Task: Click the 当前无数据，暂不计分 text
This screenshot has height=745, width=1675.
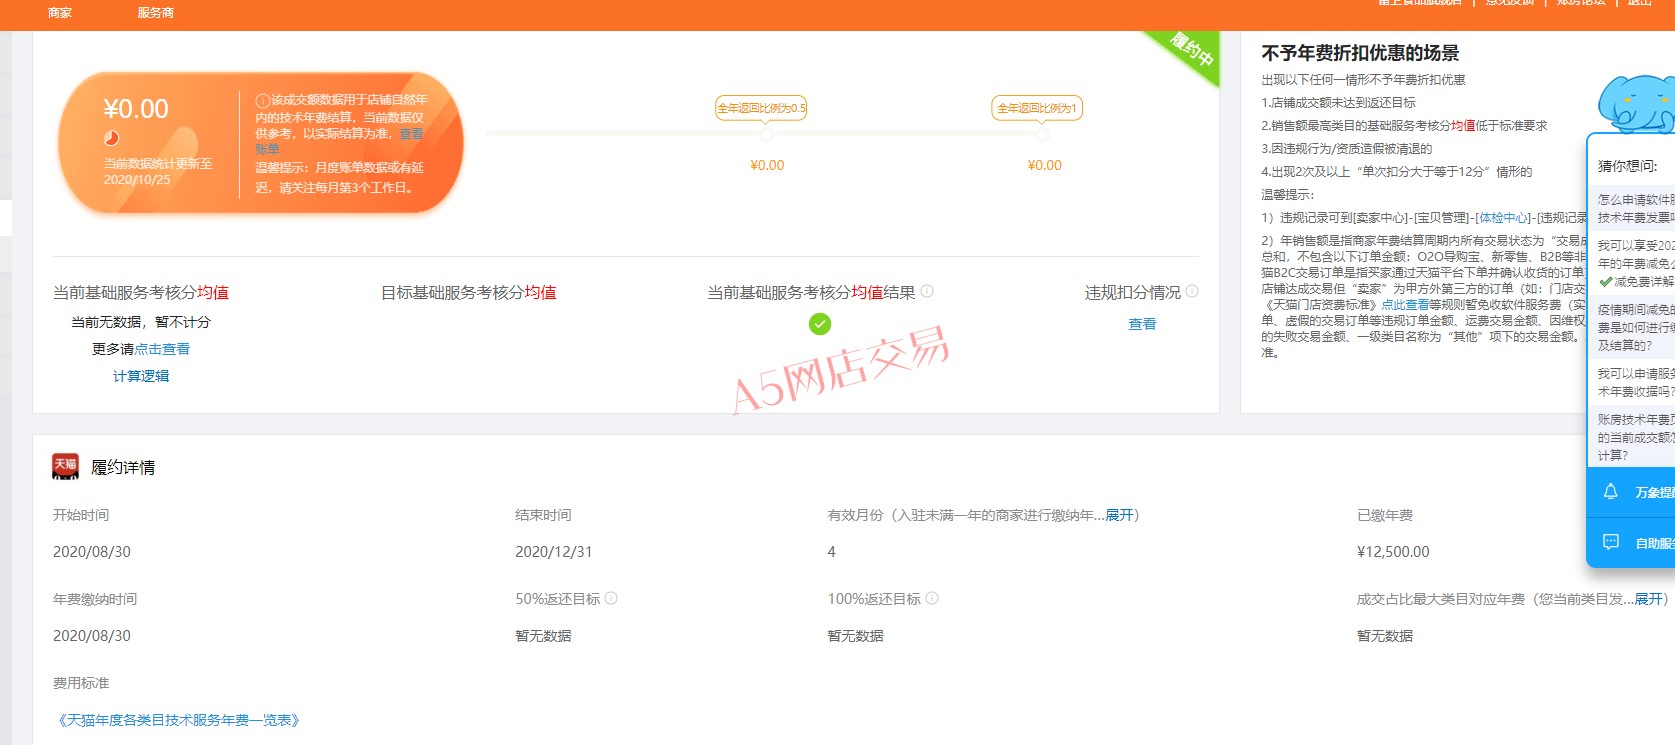Action: 141,322
